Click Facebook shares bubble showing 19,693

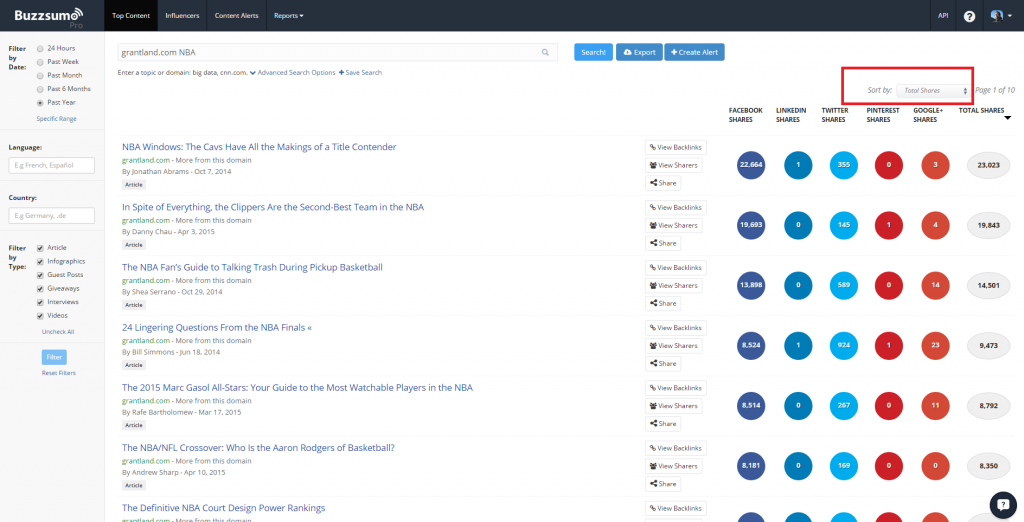pos(751,225)
